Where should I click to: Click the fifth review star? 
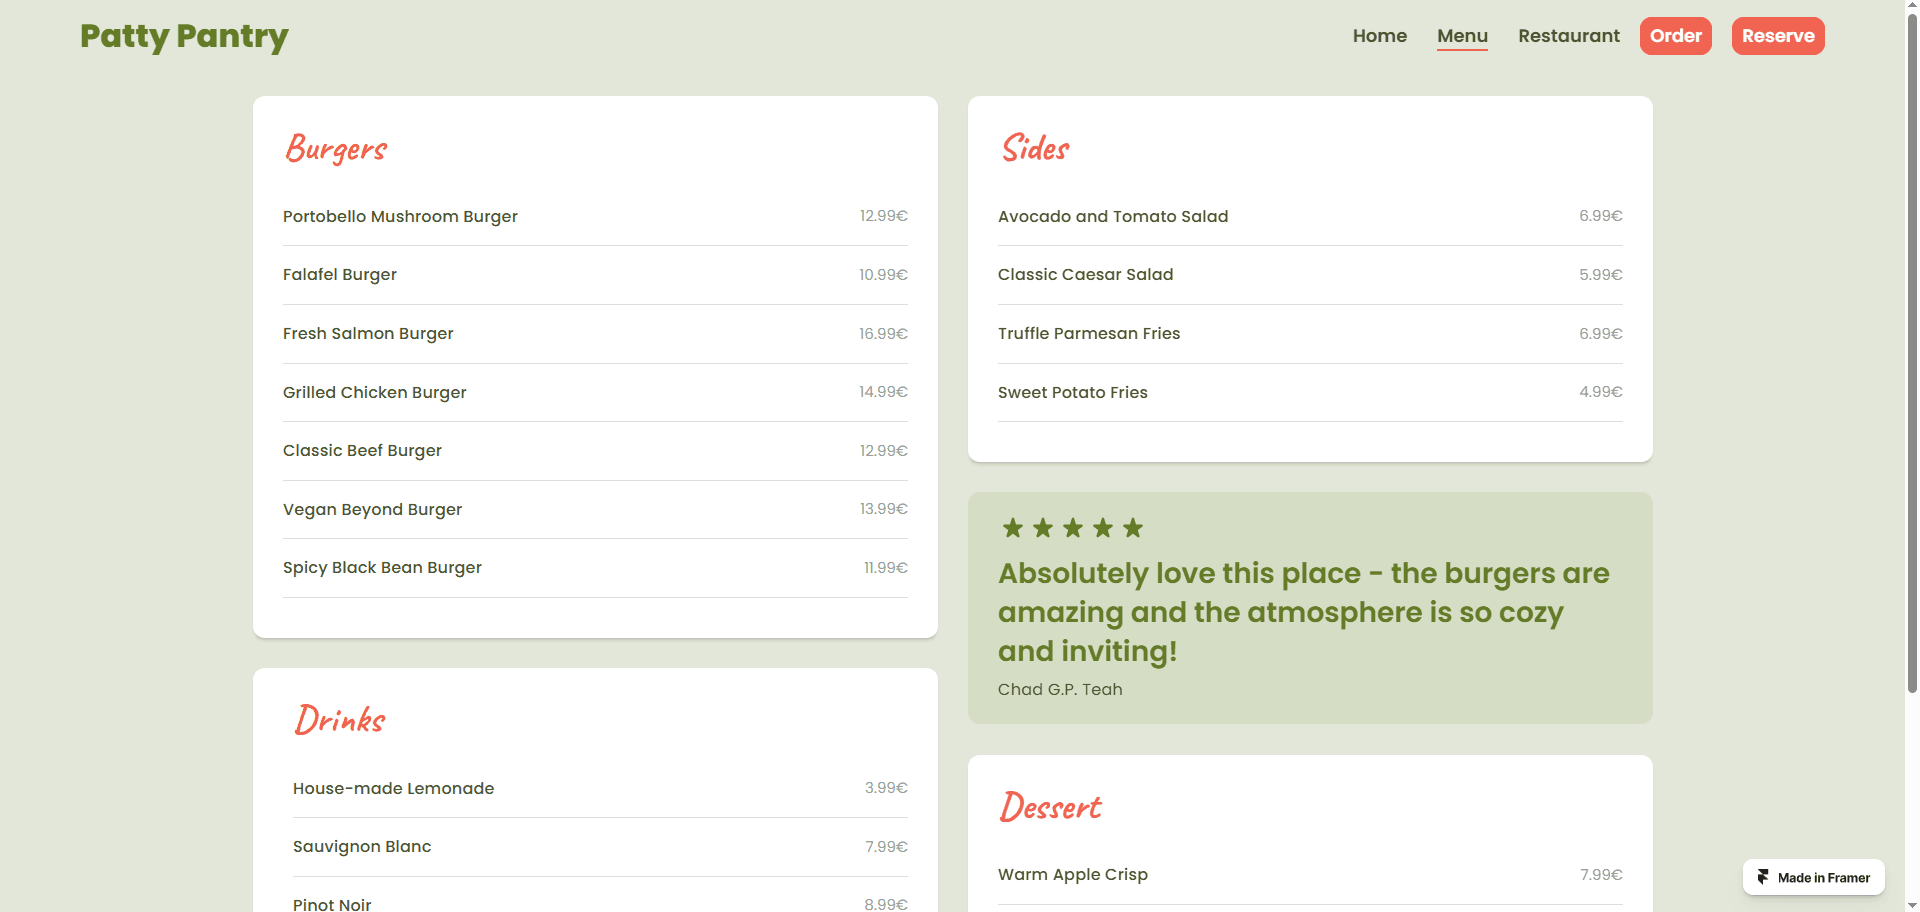click(x=1132, y=528)
